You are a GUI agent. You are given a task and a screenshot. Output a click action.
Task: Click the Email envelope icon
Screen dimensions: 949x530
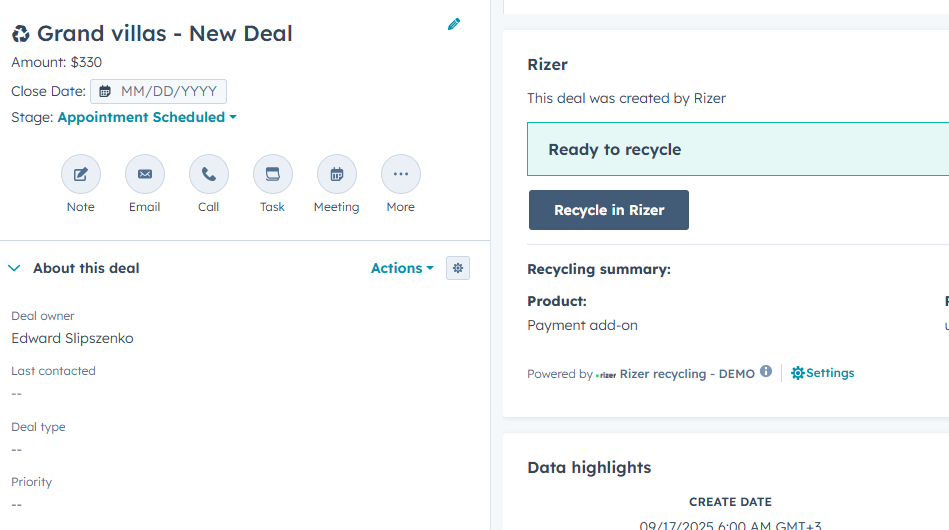(x=145, y=174)
